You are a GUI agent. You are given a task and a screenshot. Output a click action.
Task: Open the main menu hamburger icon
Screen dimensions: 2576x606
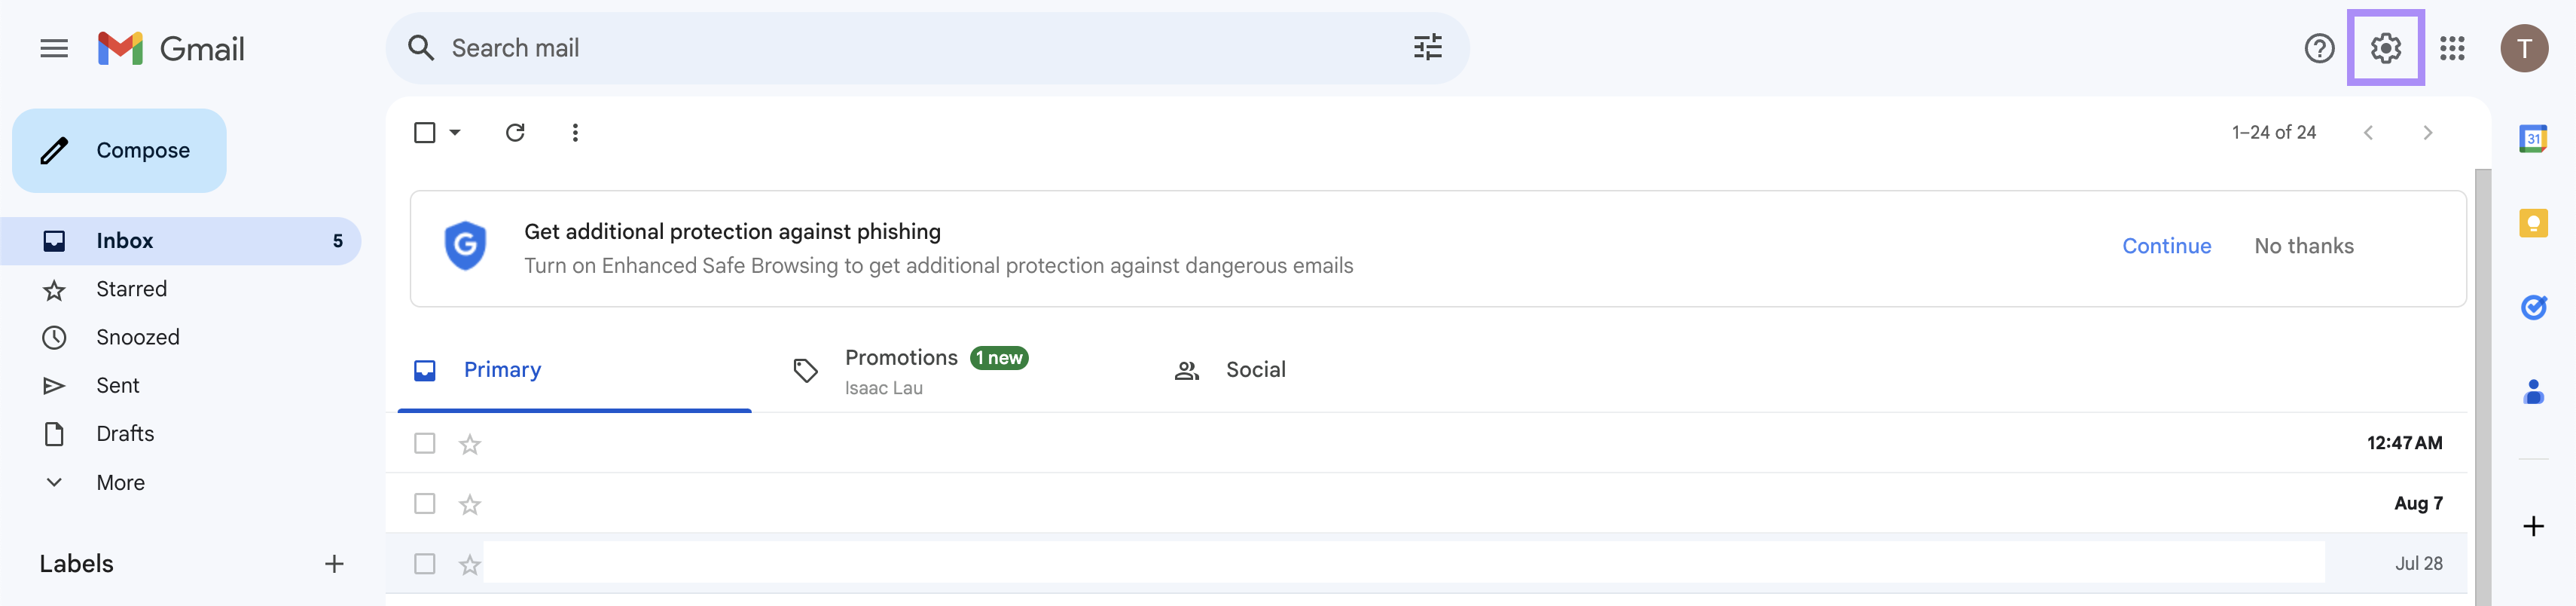(x=54, y=48)
